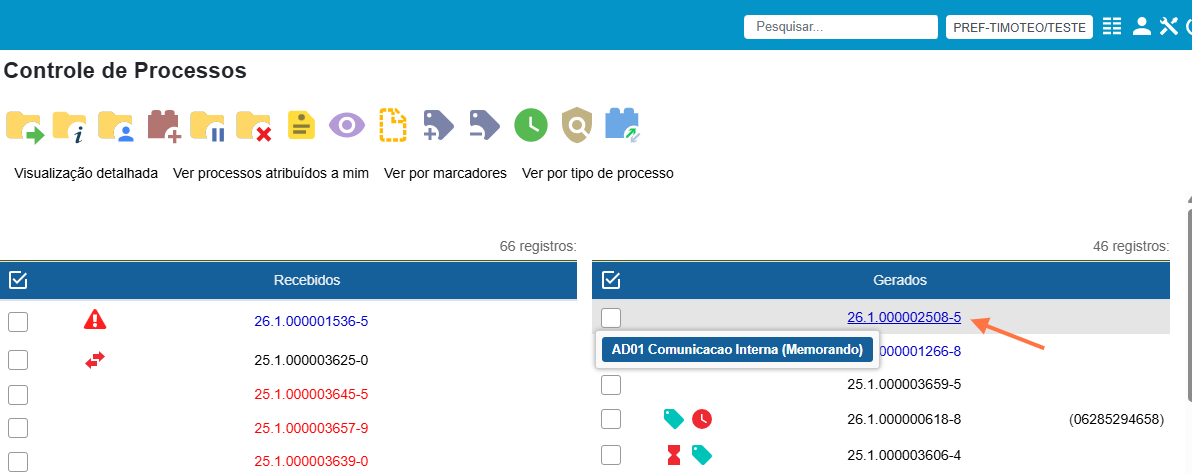Toggle select-all checkbox in Recebidos header
This screenshot has height=474, width=1192.
pyautogui.click(x=18, y=280)
